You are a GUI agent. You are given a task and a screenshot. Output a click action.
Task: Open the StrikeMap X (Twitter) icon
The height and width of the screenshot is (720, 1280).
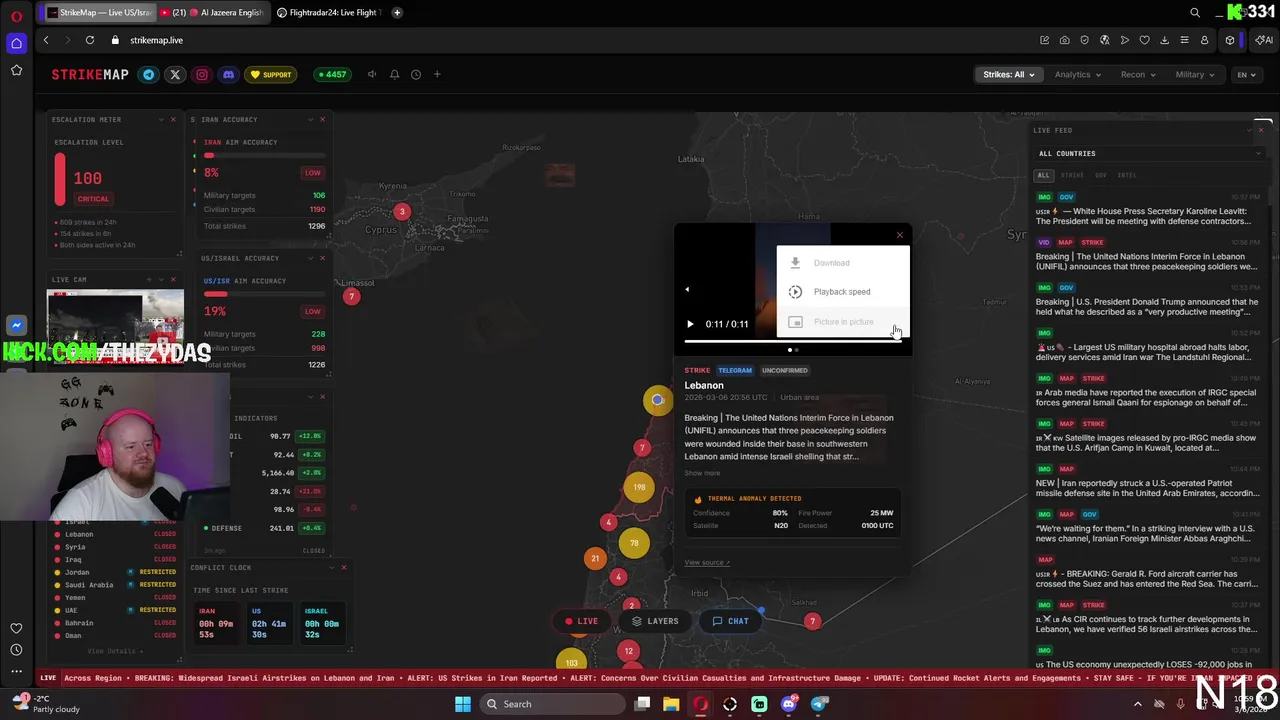(x=175, y=74)
